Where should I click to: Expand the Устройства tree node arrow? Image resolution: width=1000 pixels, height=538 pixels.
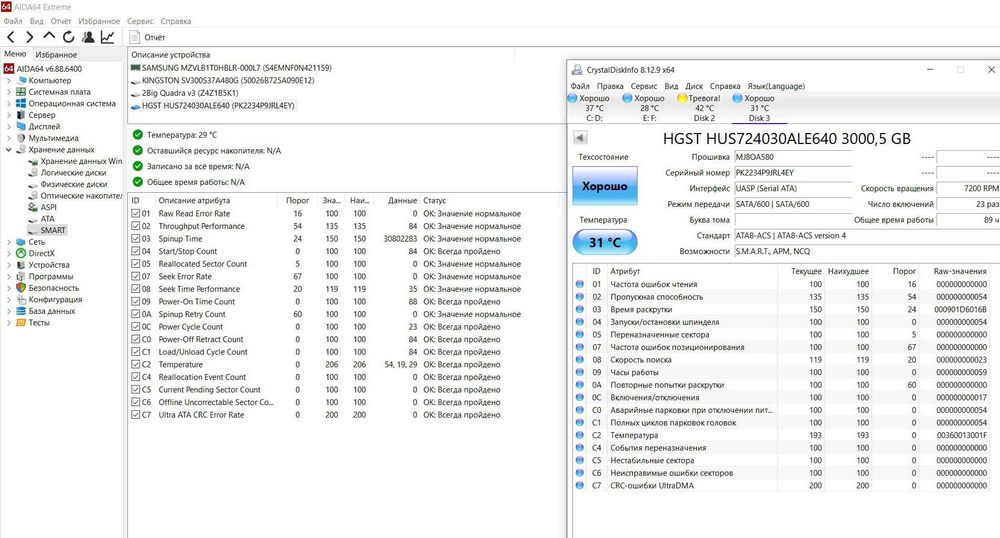pos(8,265)
